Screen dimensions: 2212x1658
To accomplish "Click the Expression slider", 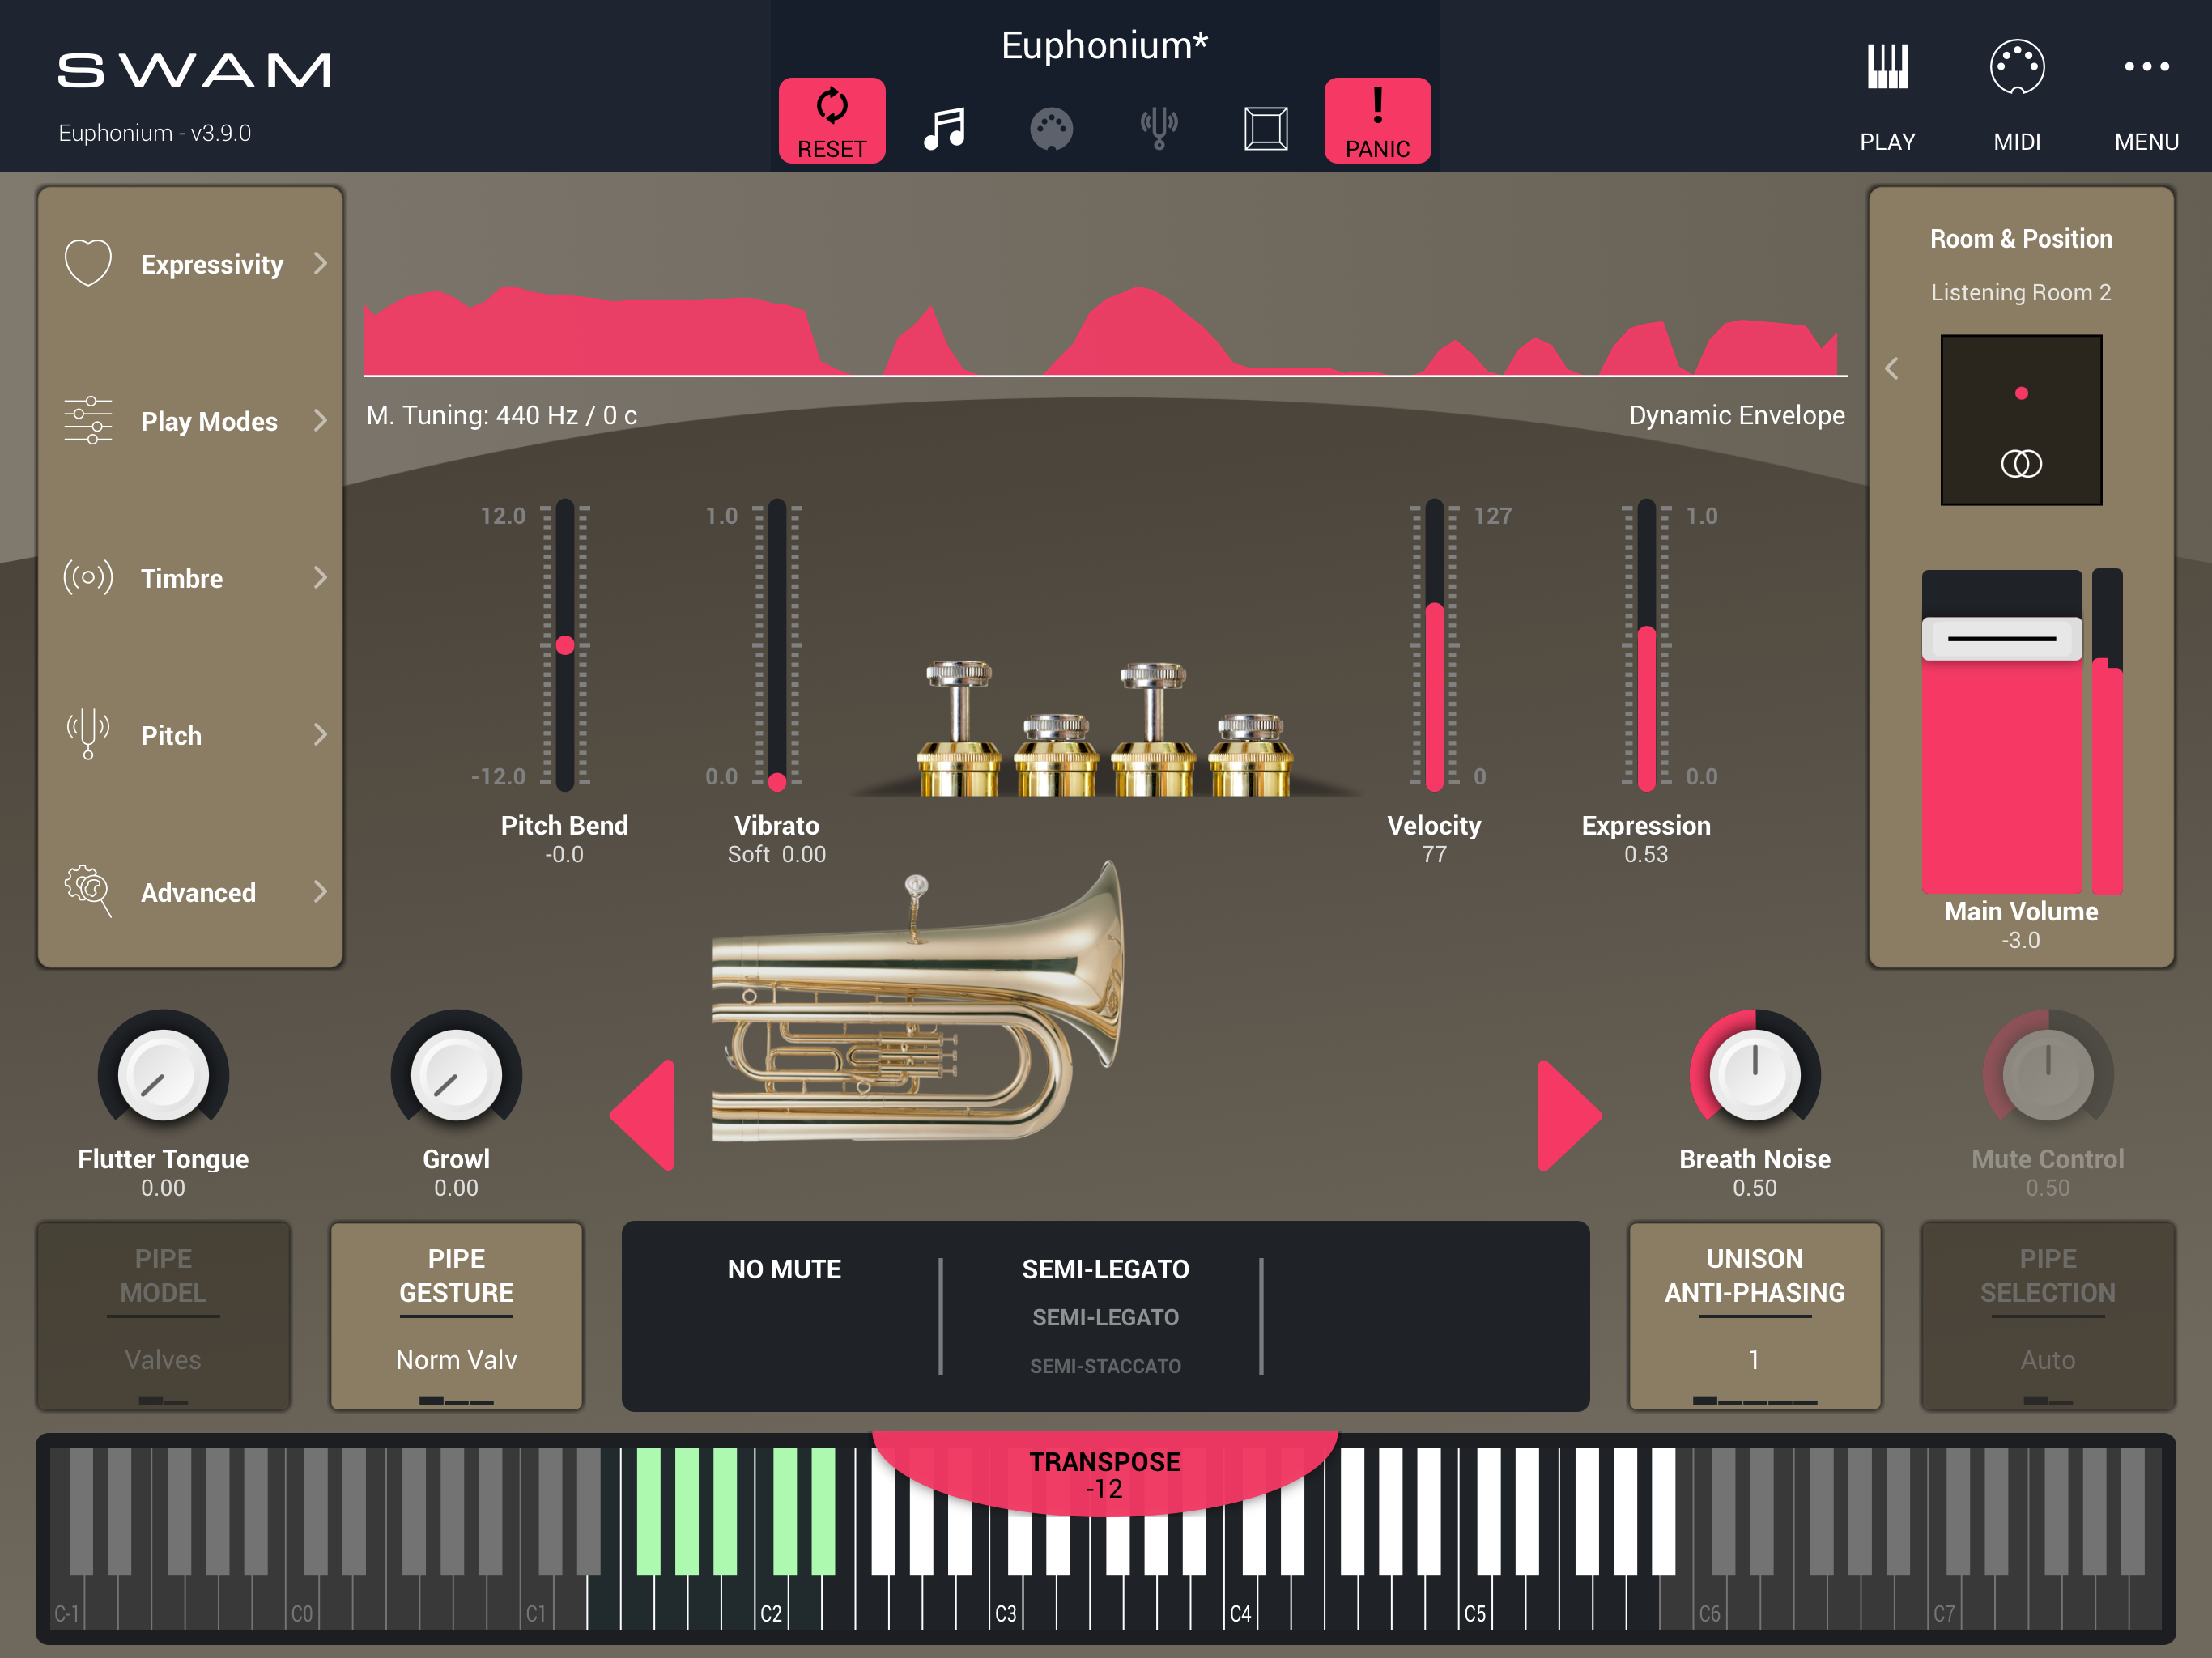I will (1646, 645).
